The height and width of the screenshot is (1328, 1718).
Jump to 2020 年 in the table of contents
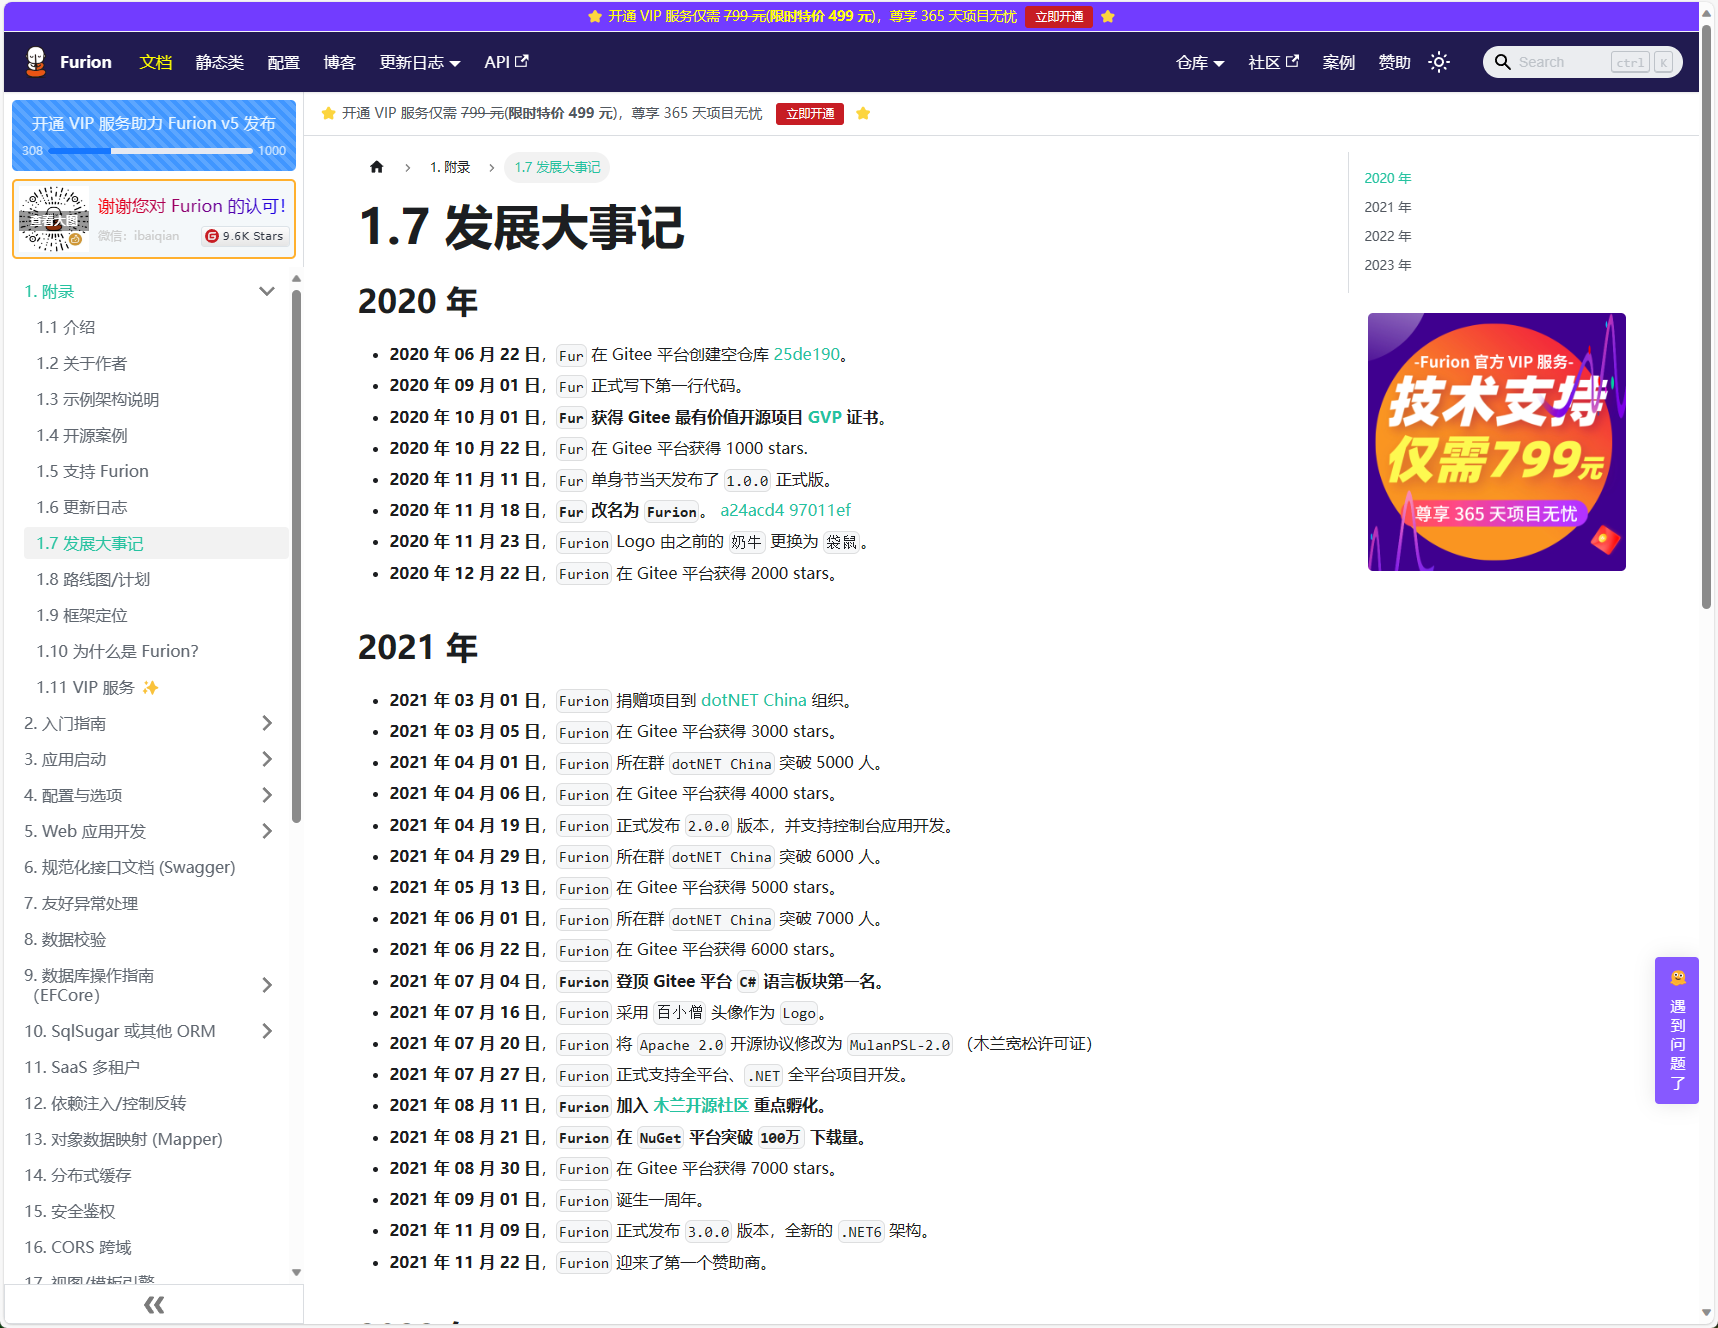(x=1387, y=178)
